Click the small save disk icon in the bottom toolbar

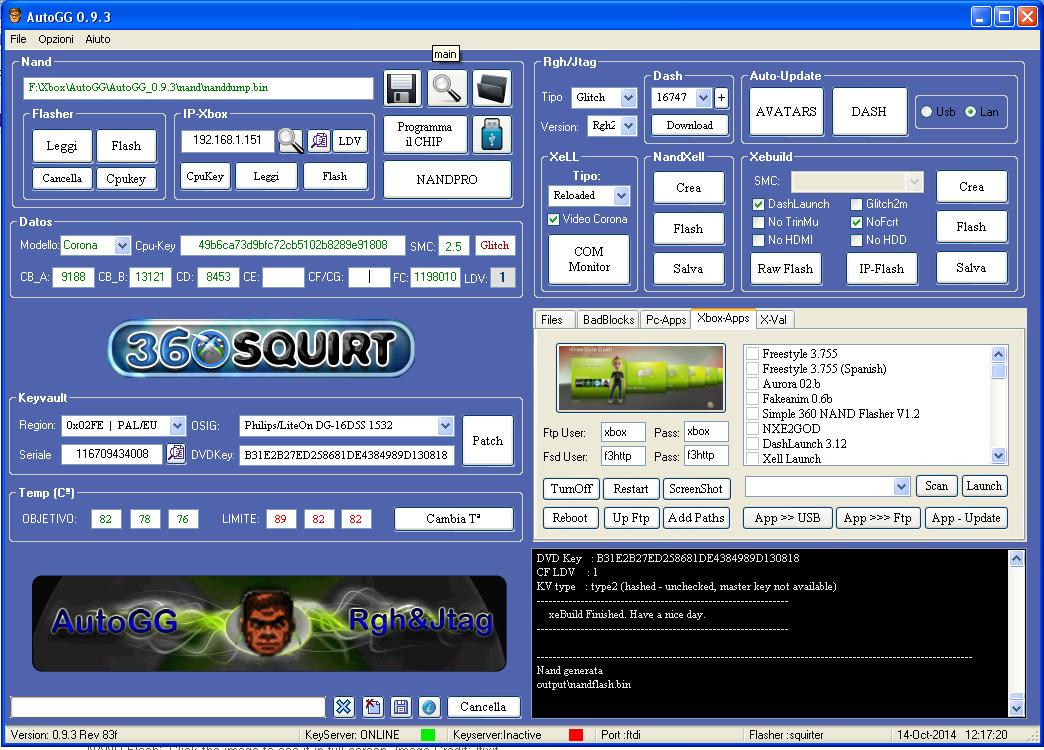(x=401, y=707)
